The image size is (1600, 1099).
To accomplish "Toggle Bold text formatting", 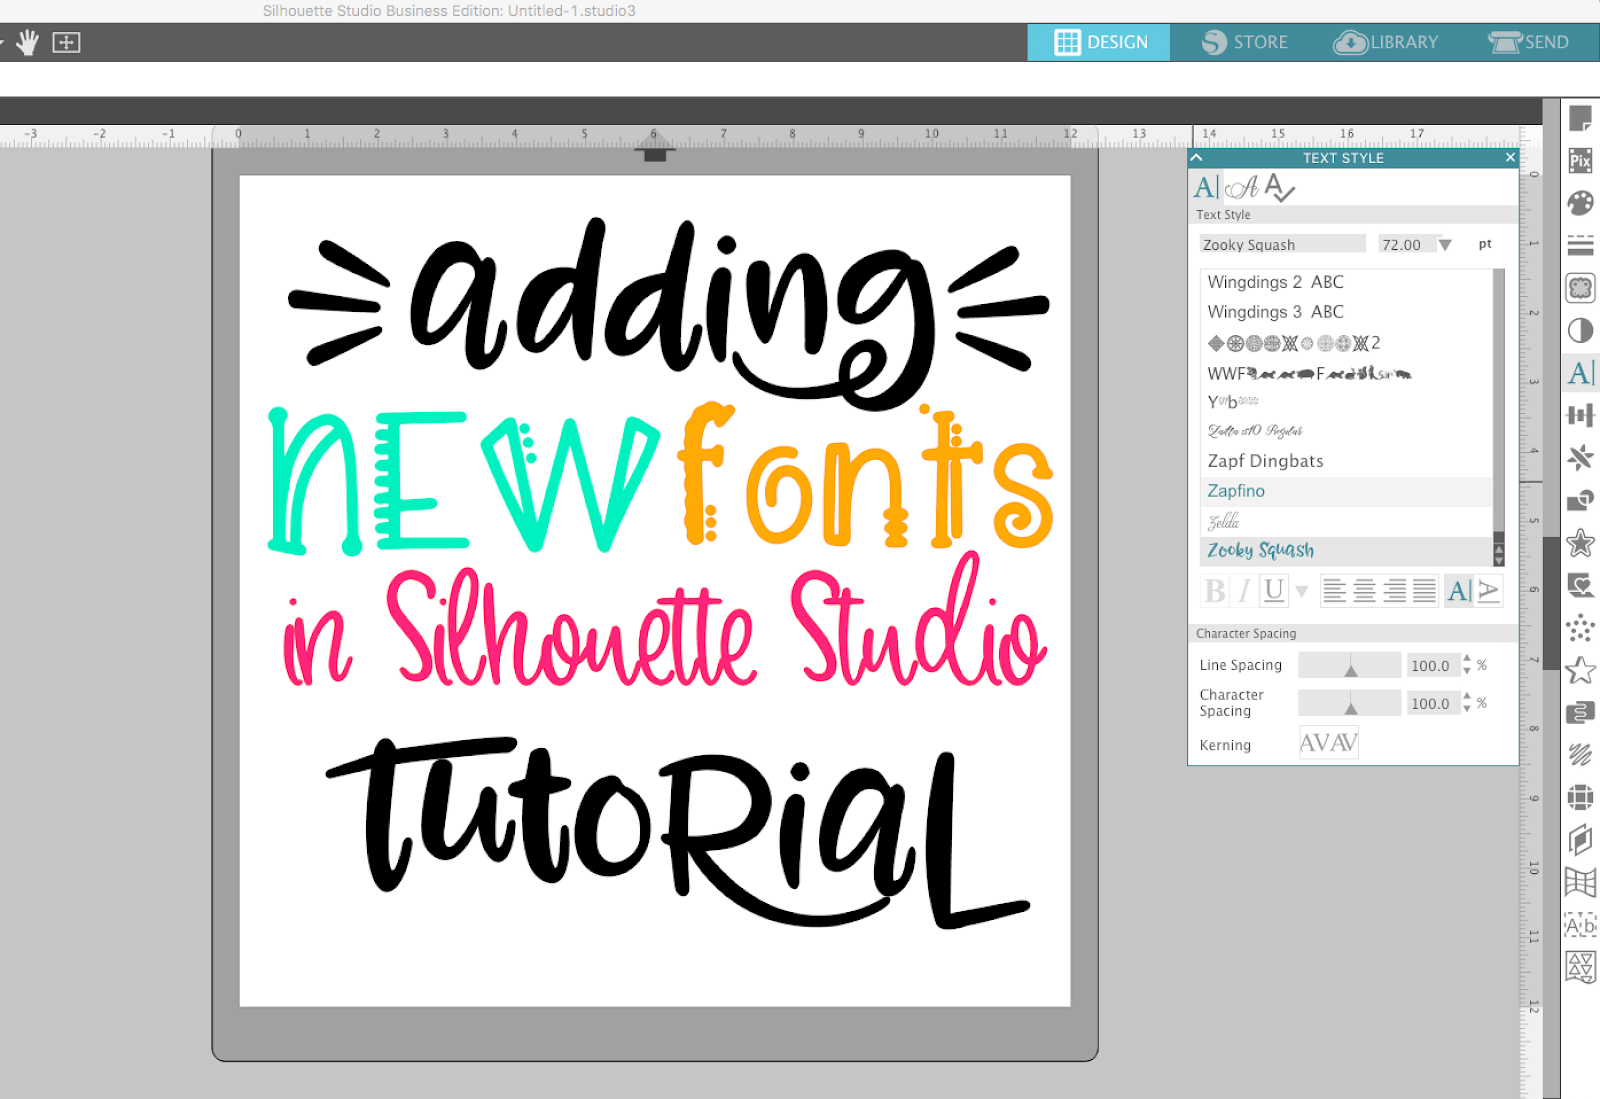I will 1215,591.
